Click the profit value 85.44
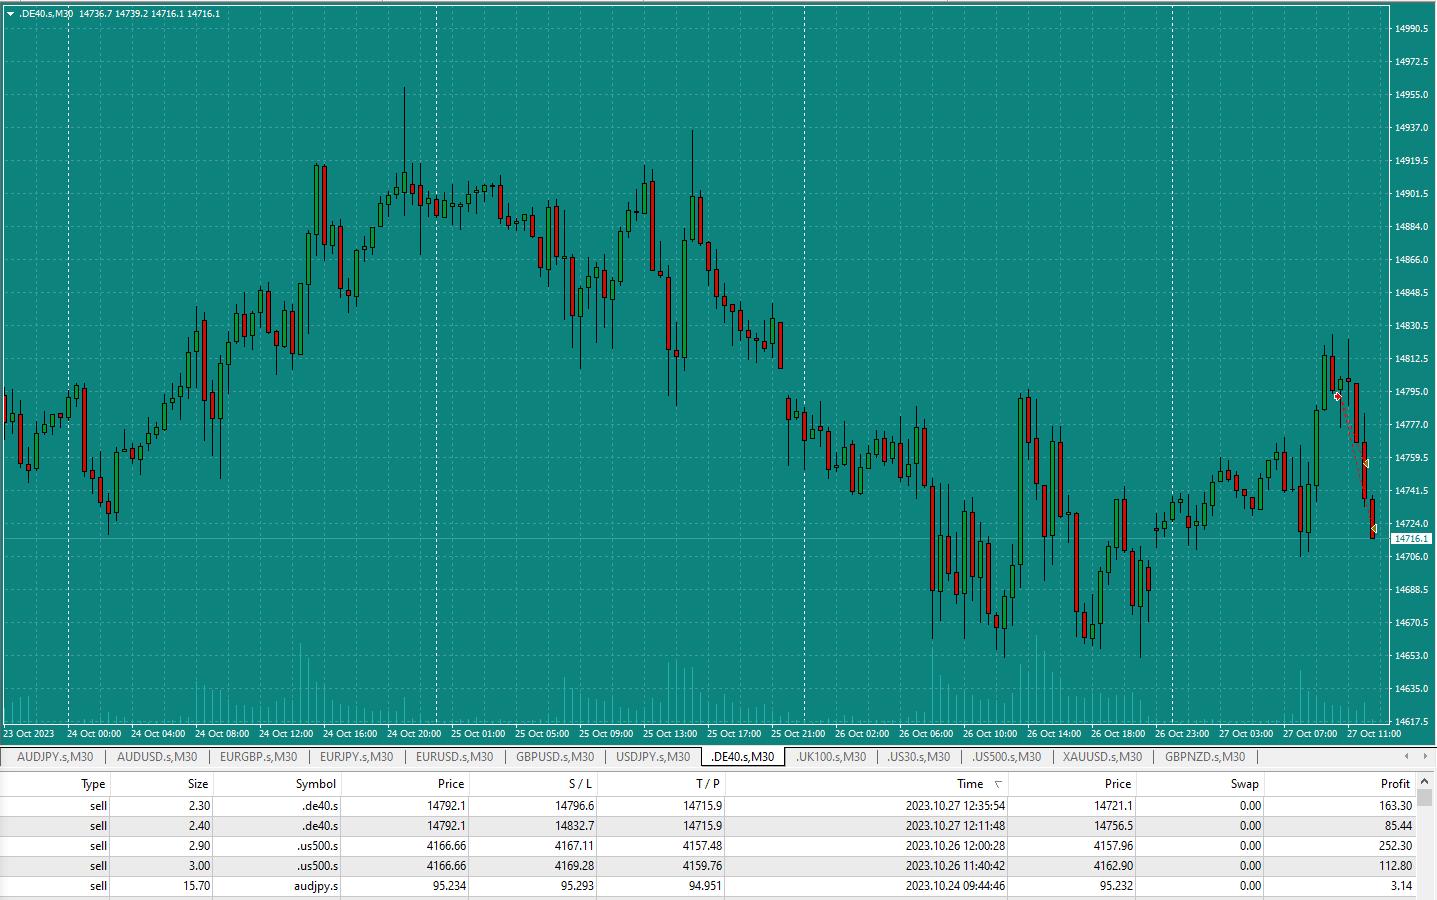 pos(1398,826)
